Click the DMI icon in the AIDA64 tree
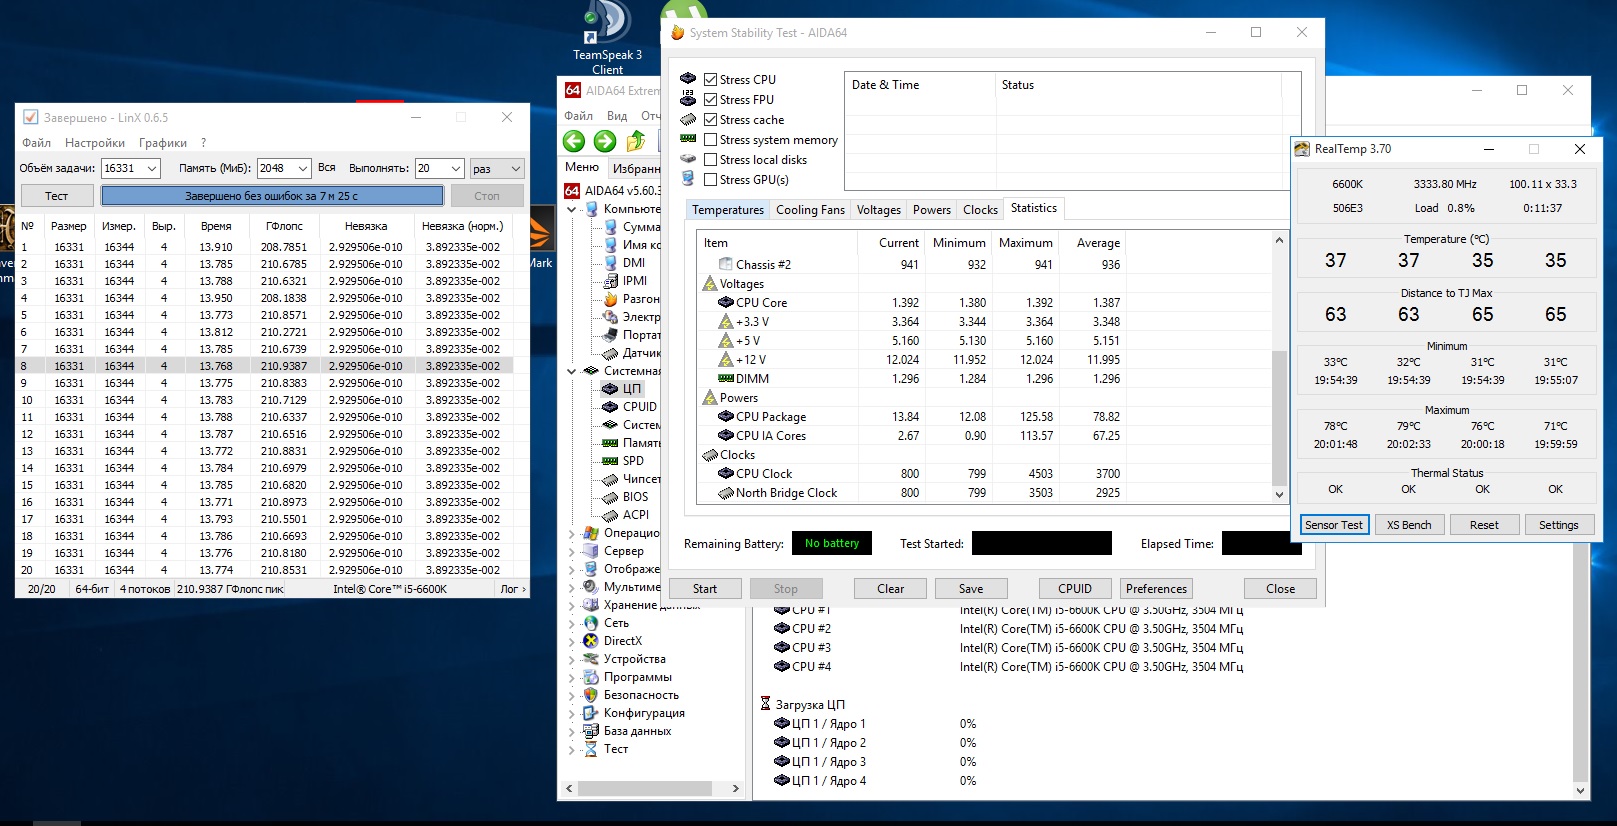This screenshot has height=826, width=1617. (610, 263)
